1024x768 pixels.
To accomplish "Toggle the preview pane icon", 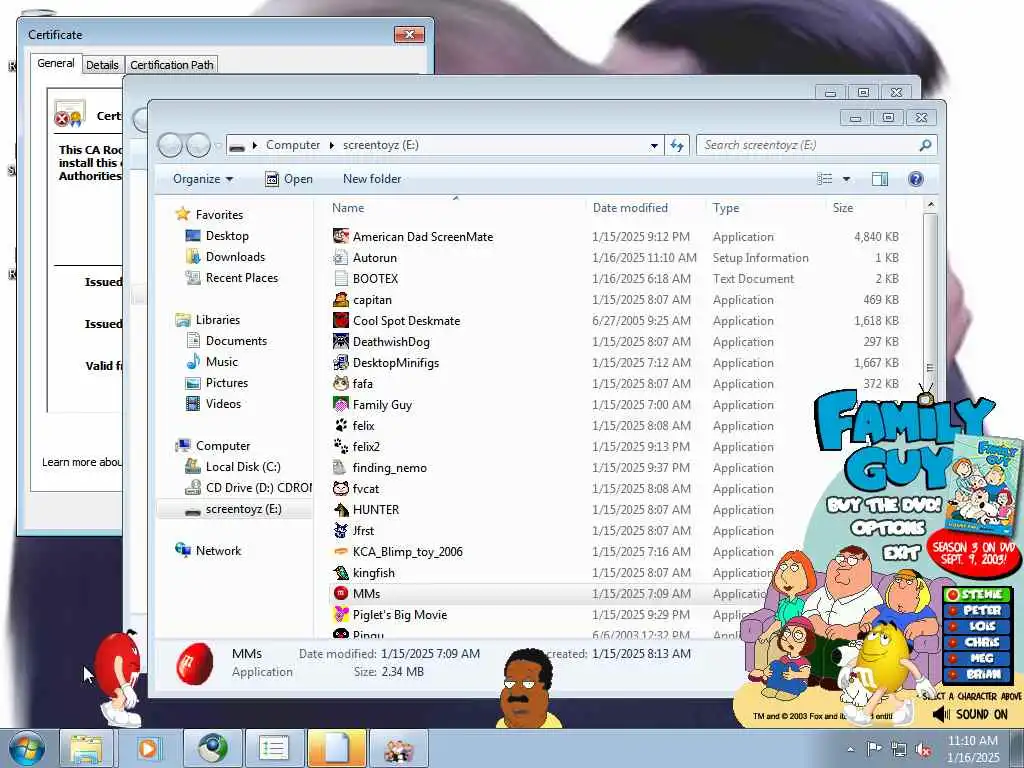I will [x=880, y=179].
